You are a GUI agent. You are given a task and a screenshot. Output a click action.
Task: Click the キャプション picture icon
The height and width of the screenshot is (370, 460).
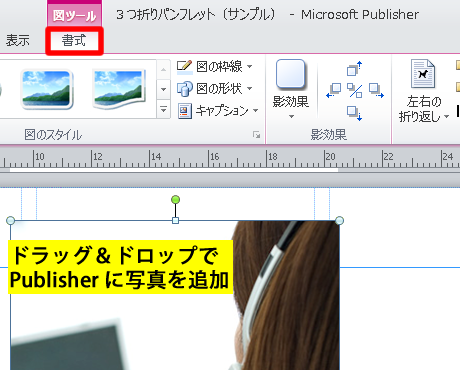click(184, 111)
